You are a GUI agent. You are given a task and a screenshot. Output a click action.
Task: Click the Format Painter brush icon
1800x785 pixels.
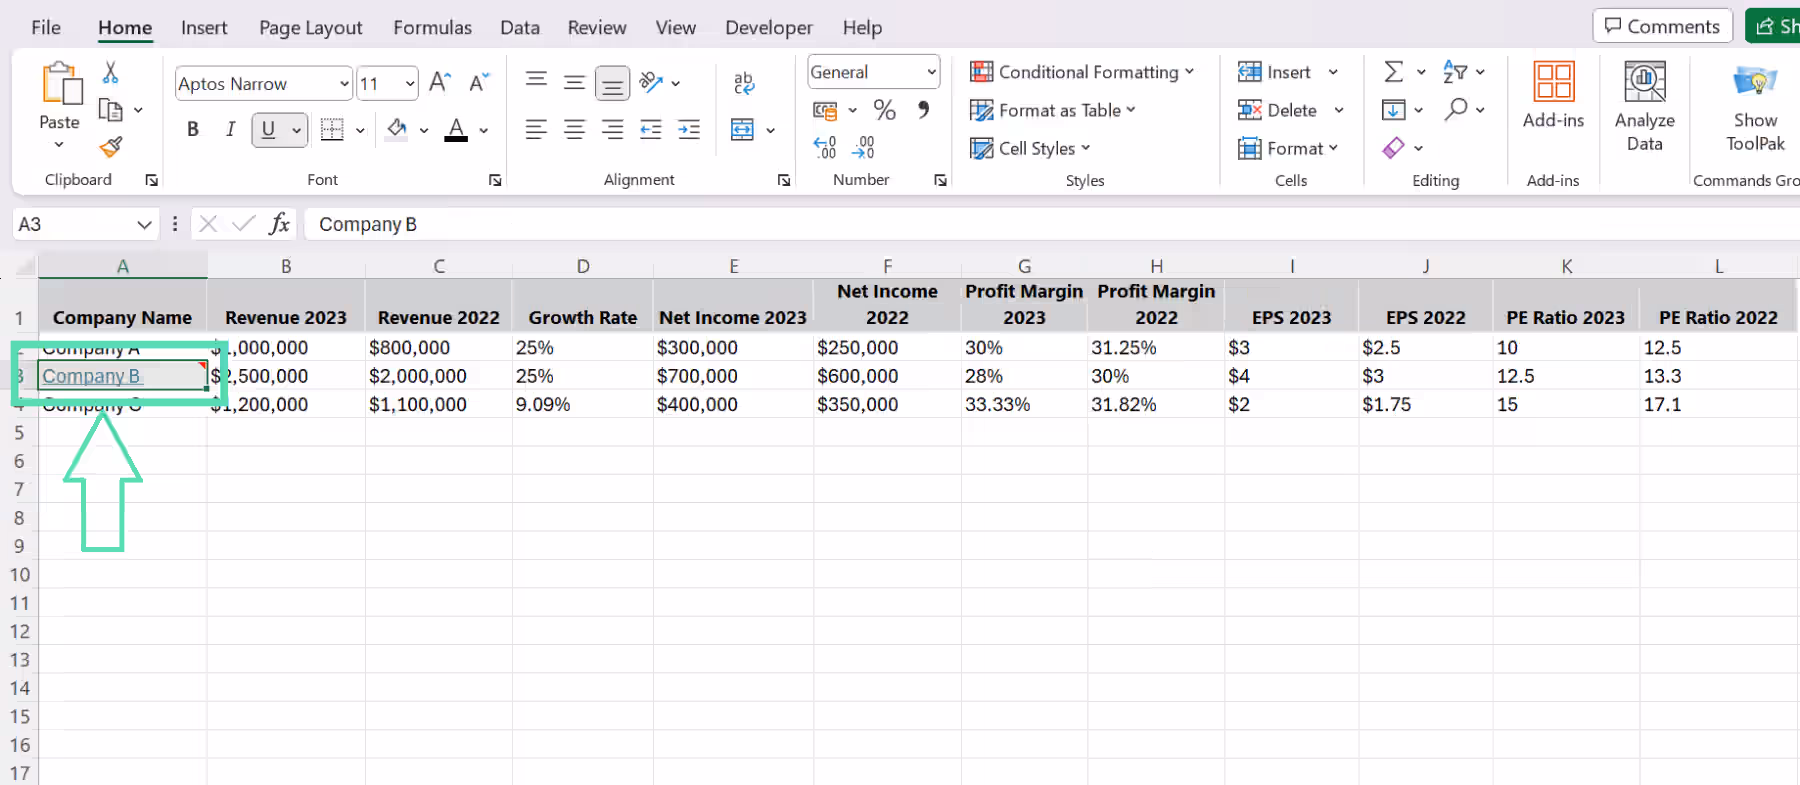pyautogui.click(x=111, y=147)
